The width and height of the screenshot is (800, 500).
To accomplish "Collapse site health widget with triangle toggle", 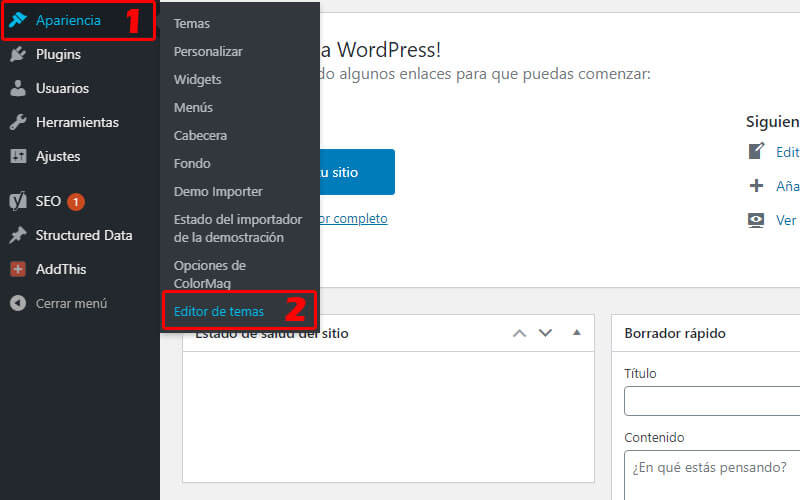I will (x=577, y=333).
